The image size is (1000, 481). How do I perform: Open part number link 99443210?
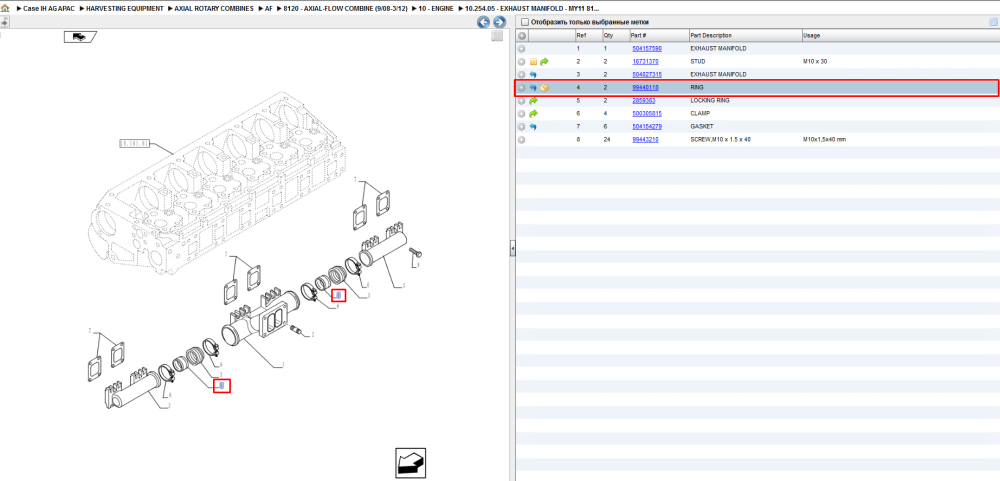(x=645, y=139)
